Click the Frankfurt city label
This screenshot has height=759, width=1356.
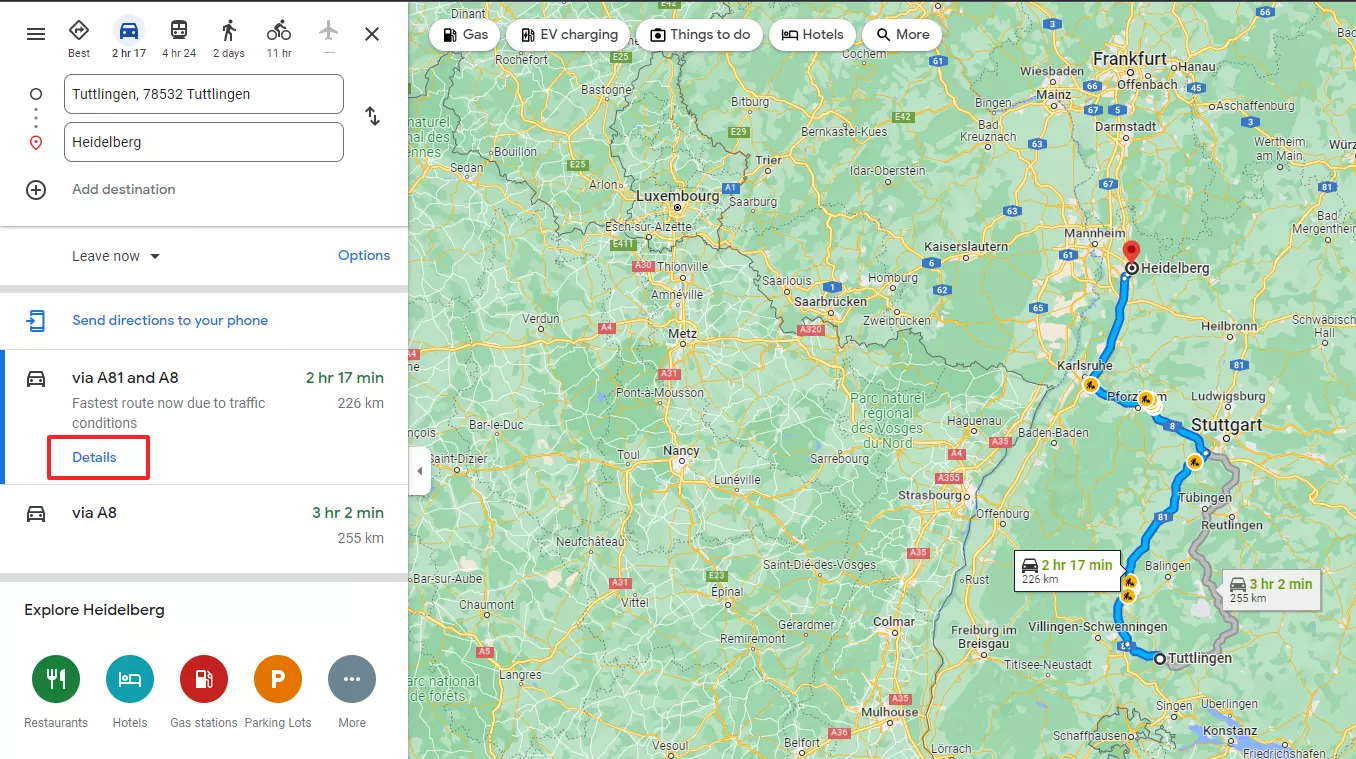1130,59
